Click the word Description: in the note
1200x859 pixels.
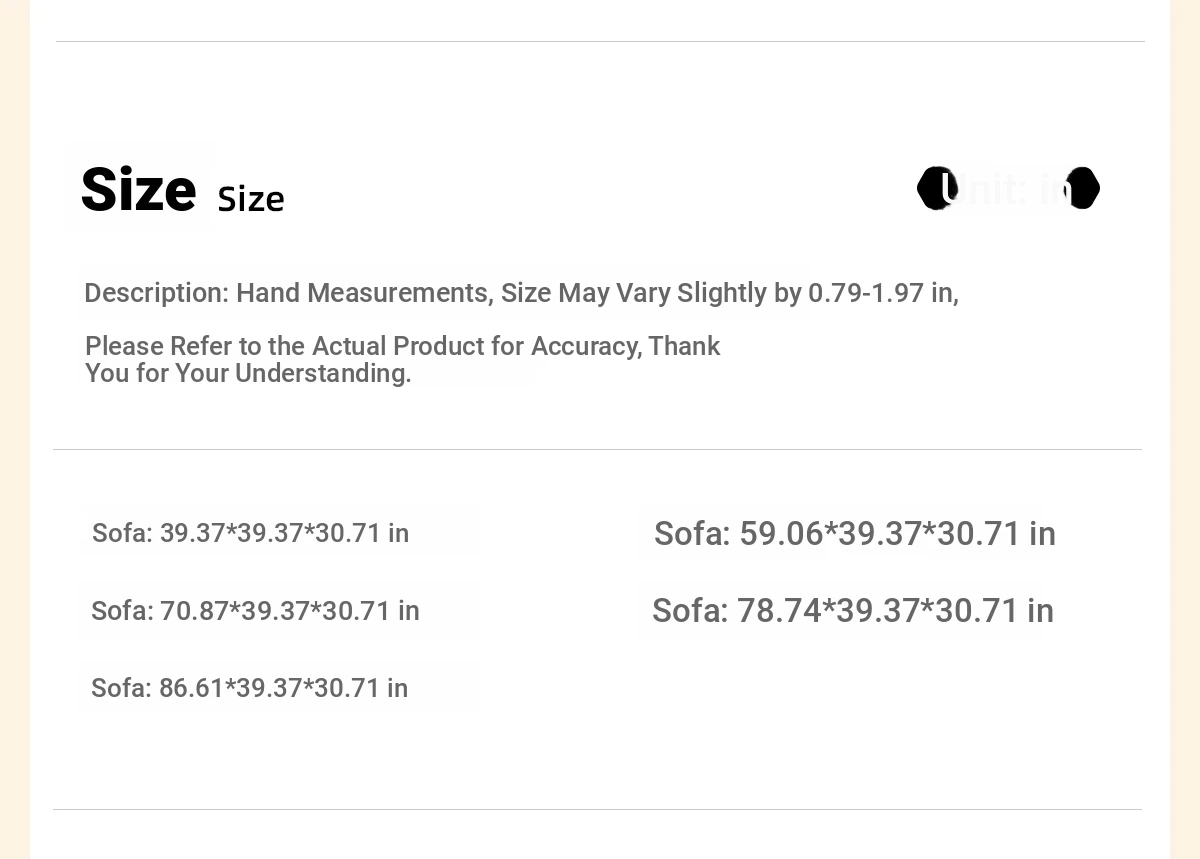pyautogui.click(x=157, y=294)
